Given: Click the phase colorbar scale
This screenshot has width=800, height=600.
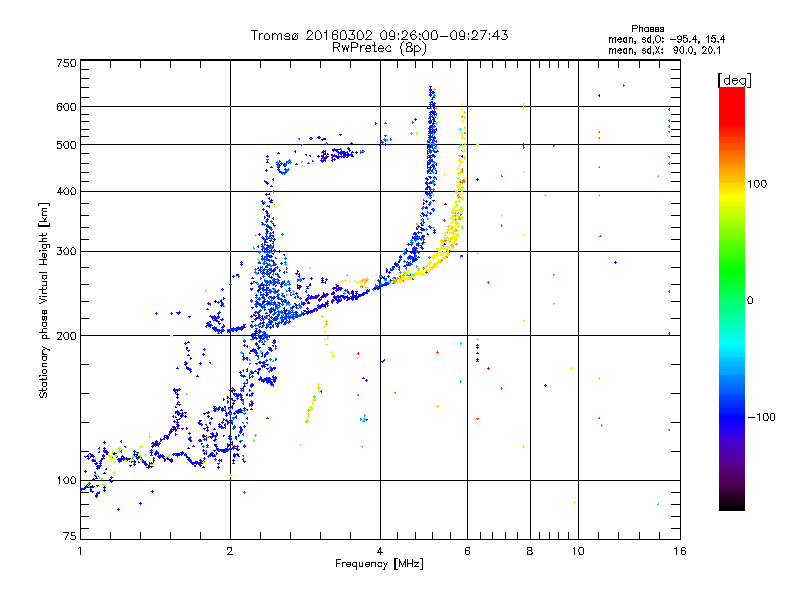Looking at the screenshot, I should pyautogui.click(x=732, y=298).
